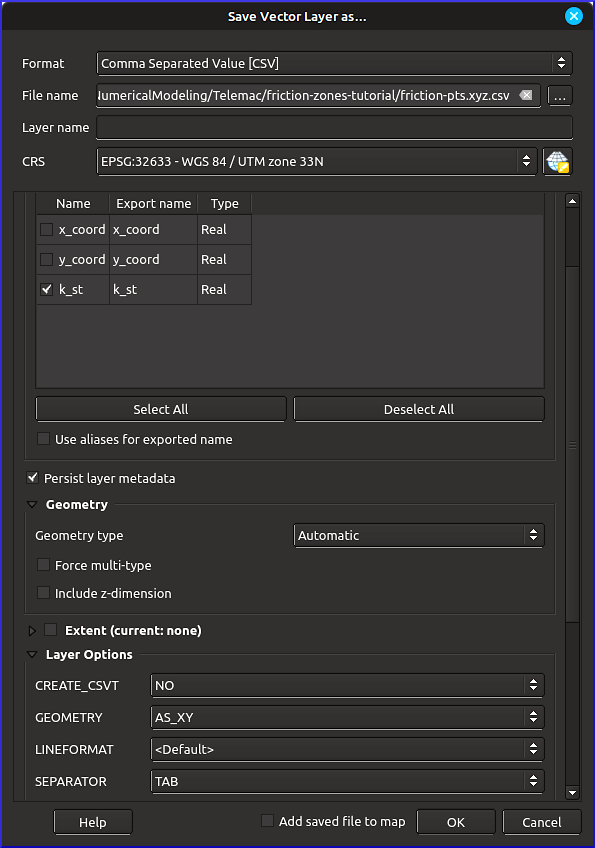Expand the Extent section

coord(31,630)
